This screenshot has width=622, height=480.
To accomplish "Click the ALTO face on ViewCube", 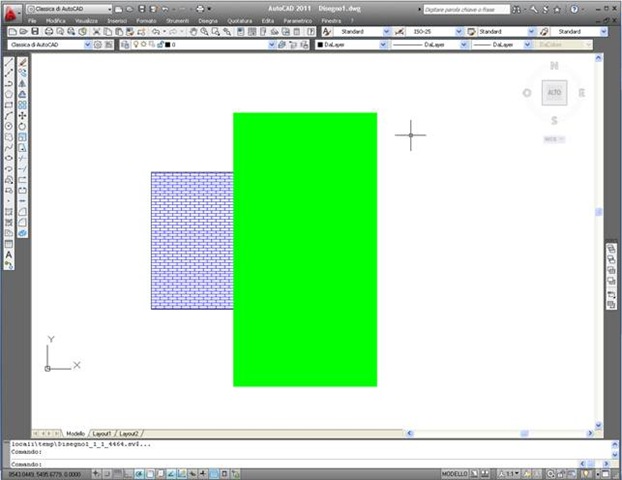I will coord(554,92).
